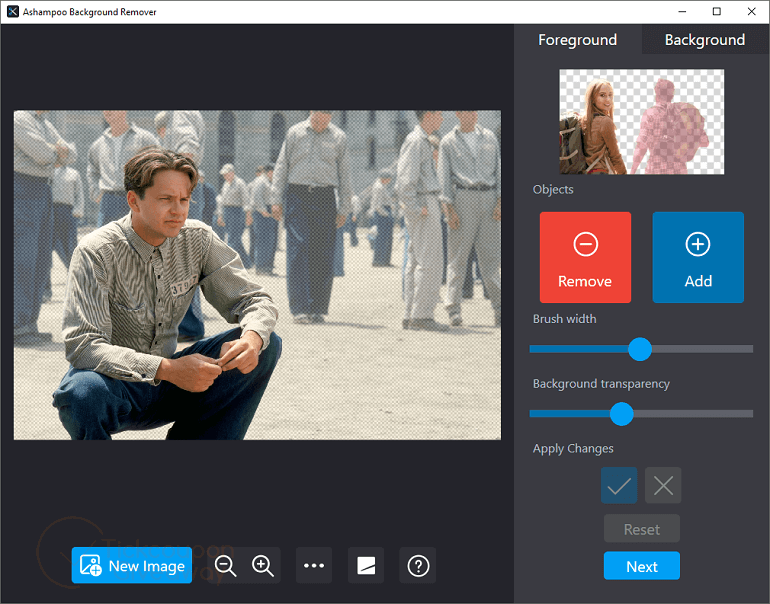Screen dimensions: 770x604
Task: Close the Ashampoo Background Remover window
Action: tap(751, 11)
